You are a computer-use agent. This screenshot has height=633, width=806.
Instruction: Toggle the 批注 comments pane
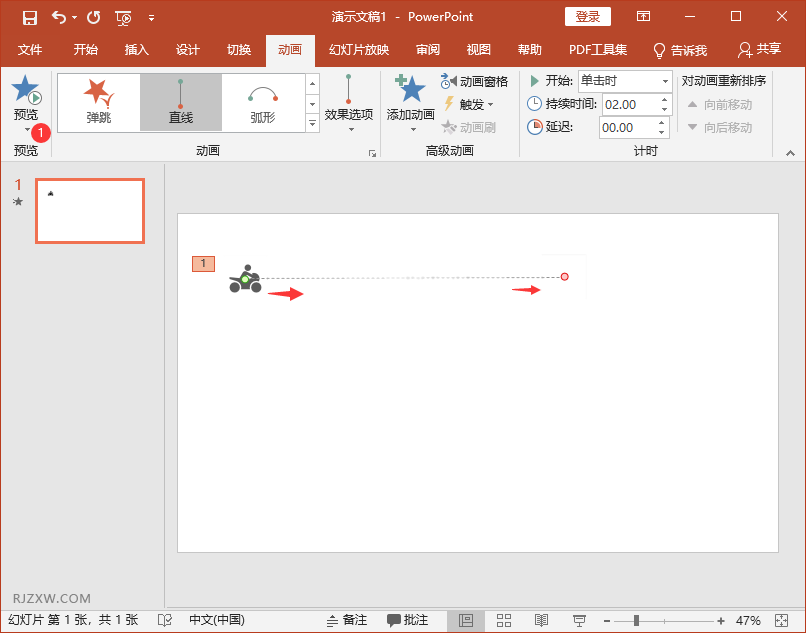click(408, 620)
